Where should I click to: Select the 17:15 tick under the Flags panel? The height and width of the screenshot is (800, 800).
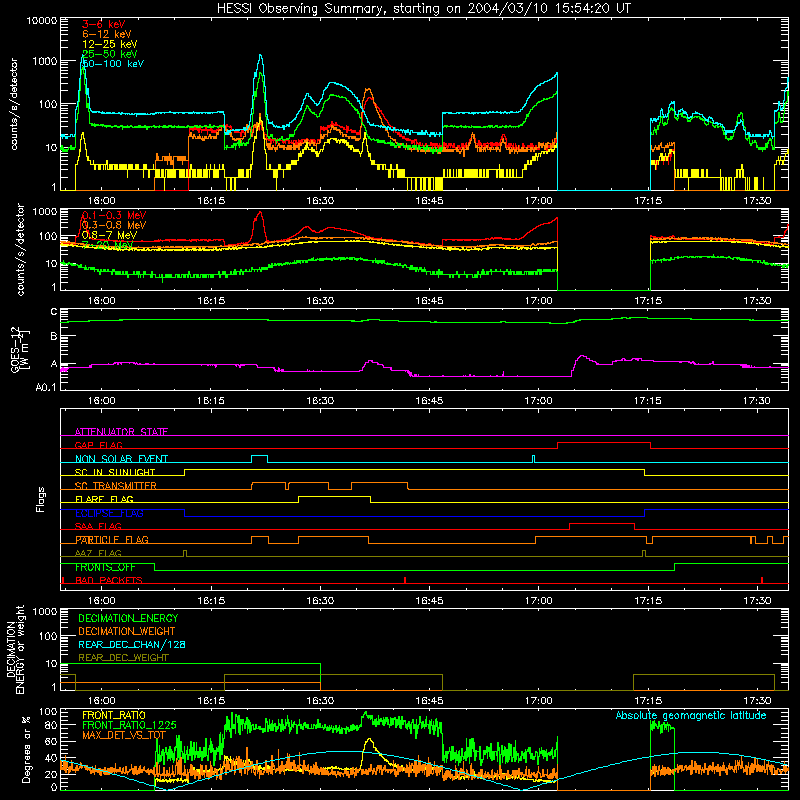coord(648,601)
